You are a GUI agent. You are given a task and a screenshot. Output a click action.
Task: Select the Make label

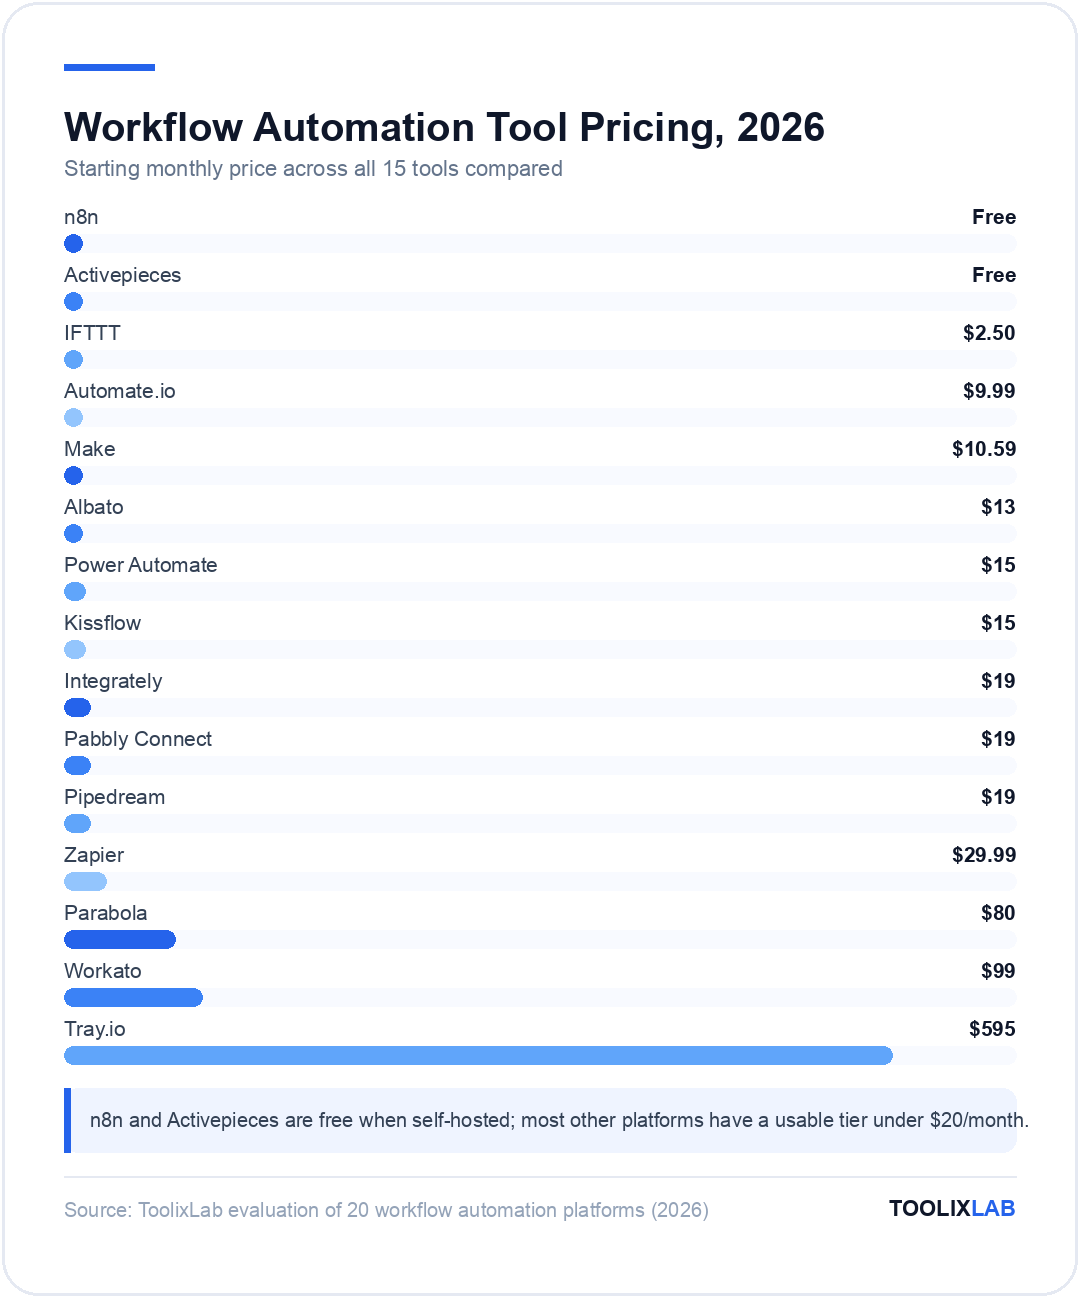[x=90, y=449]
